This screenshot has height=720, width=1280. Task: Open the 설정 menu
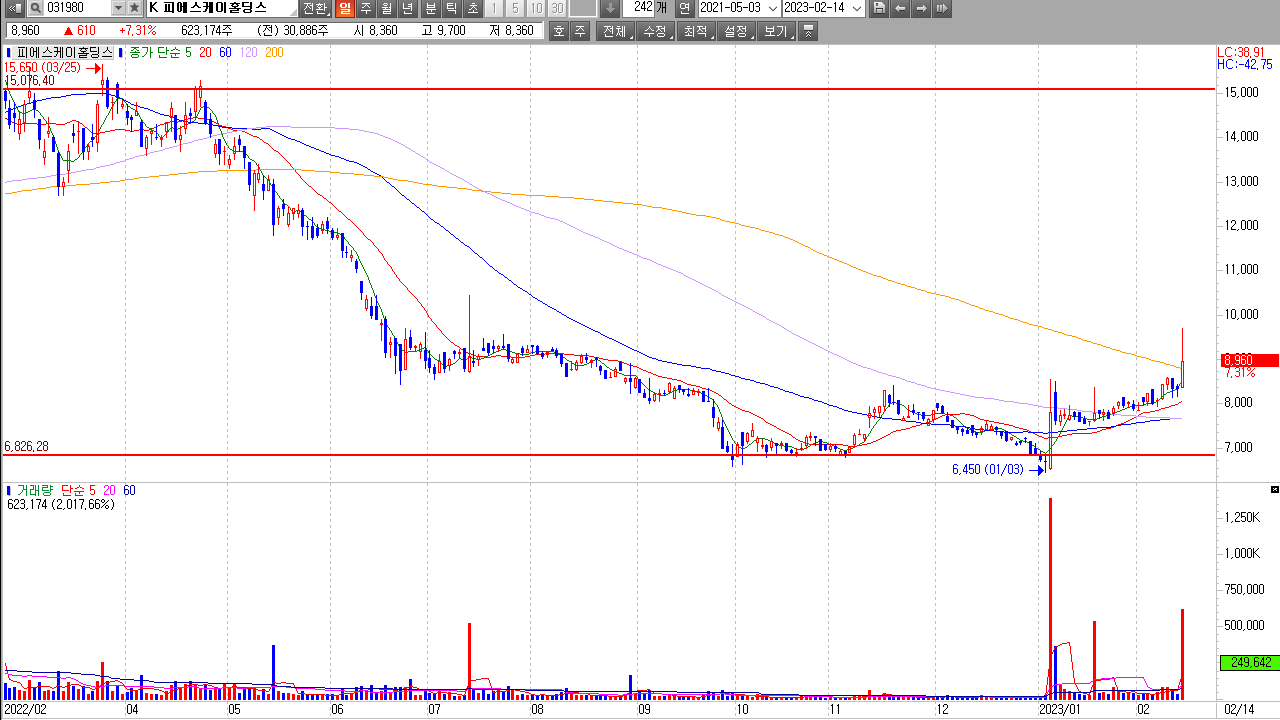(x=736, y=31)
